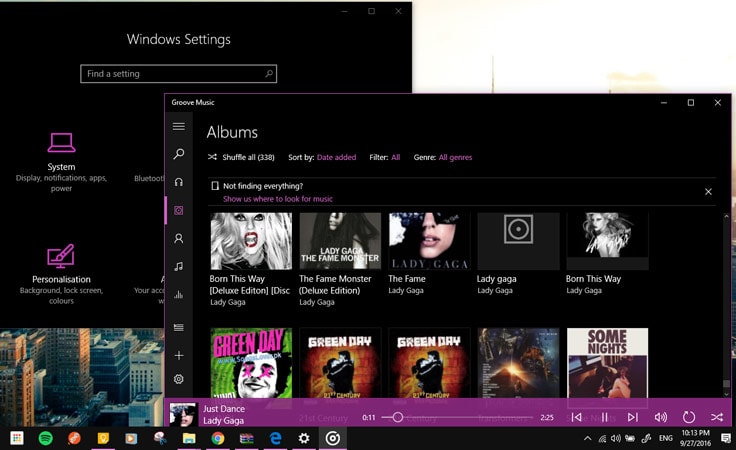Toggle shuffle in the playback bar
This screenshot has width=736, height=450.
coord(717,417)
